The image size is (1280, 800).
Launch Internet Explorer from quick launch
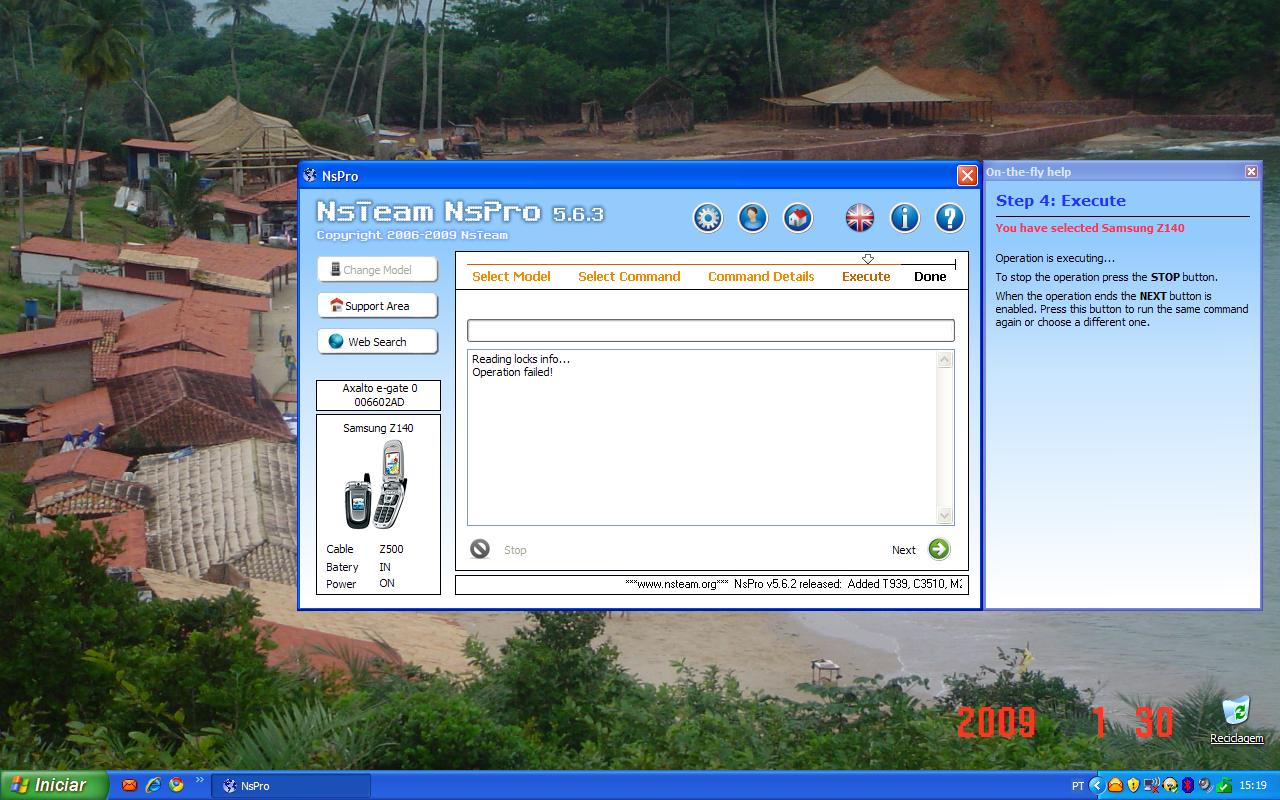click(x=153, y=785)
